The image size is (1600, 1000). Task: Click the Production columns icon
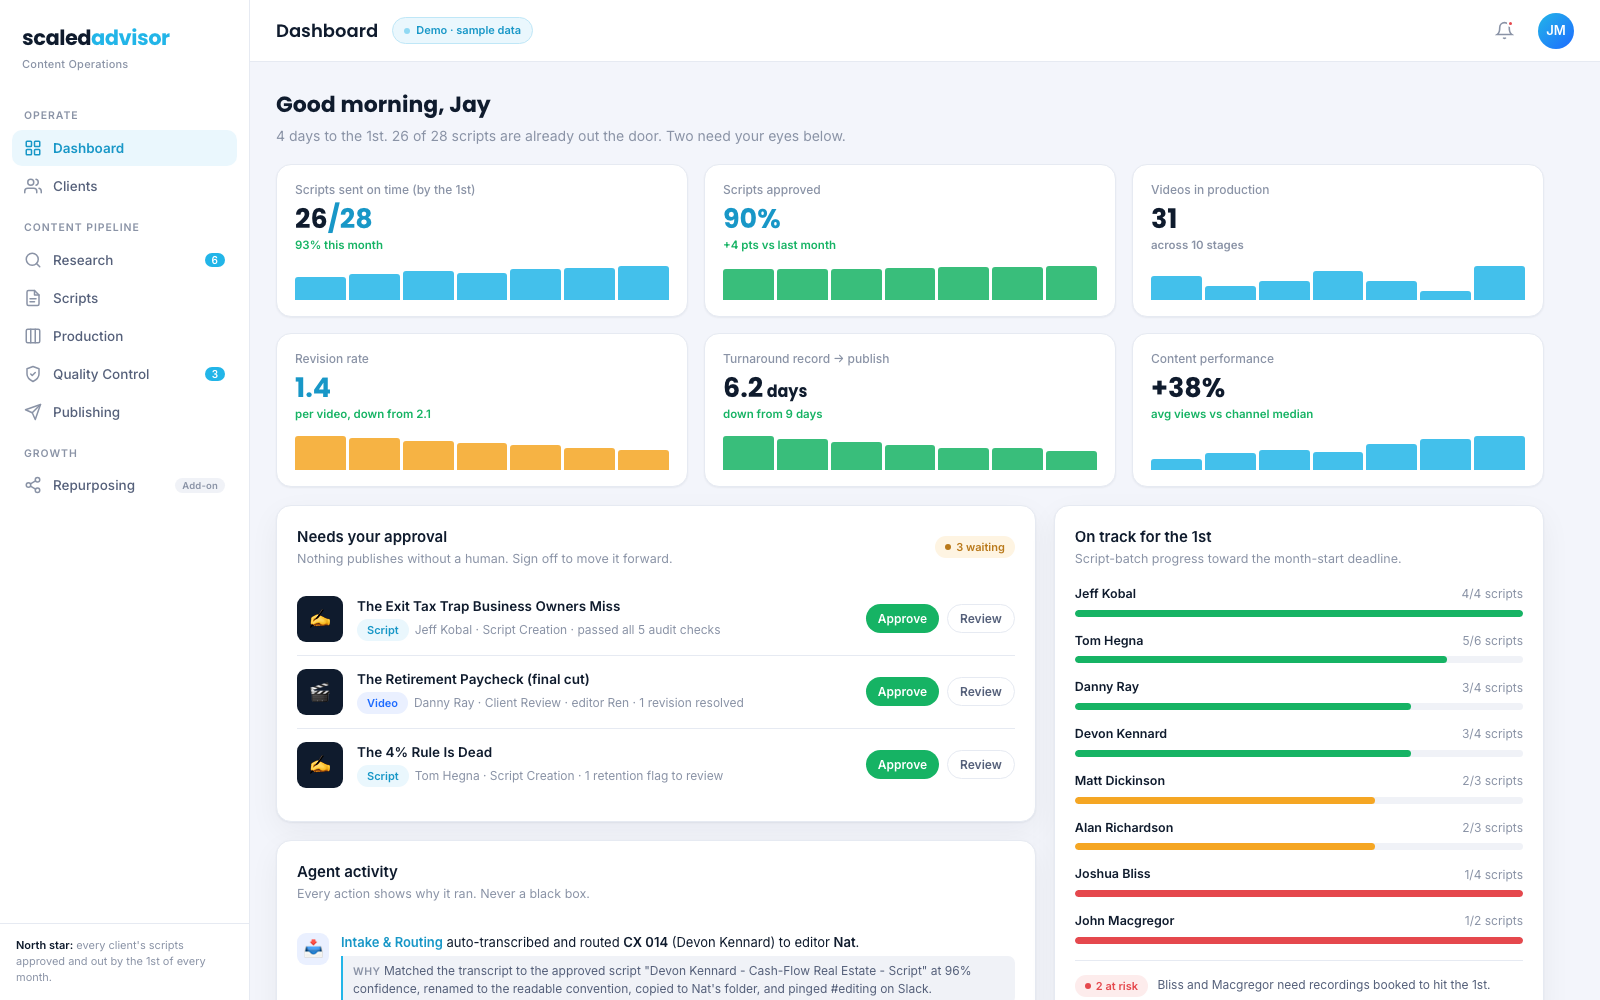tap(33, 336)
